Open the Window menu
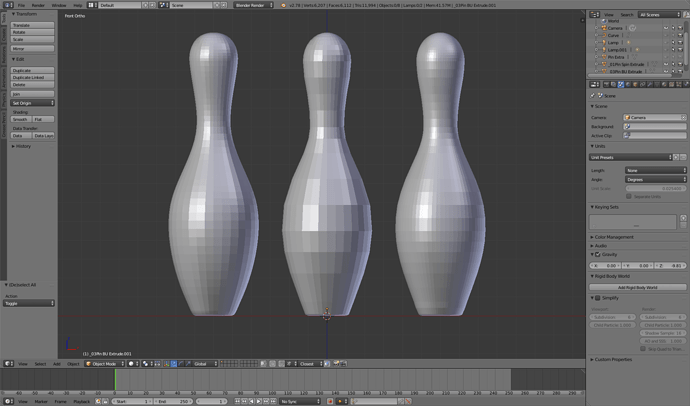690x406 pixels. tap(59, 5)
